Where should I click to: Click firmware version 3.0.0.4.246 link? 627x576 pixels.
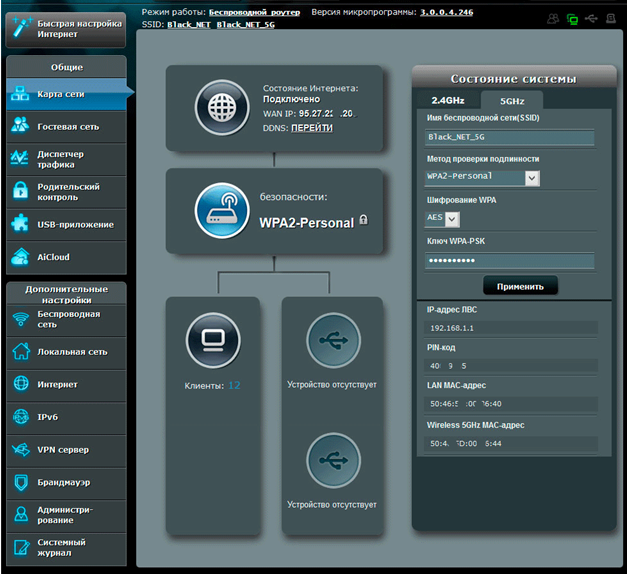[x=446, y=12]
